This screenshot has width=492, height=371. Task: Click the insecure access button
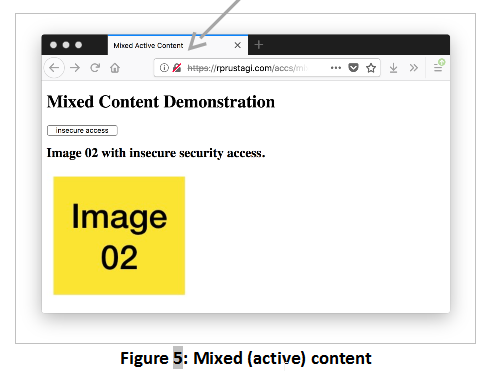coord(82,130)
